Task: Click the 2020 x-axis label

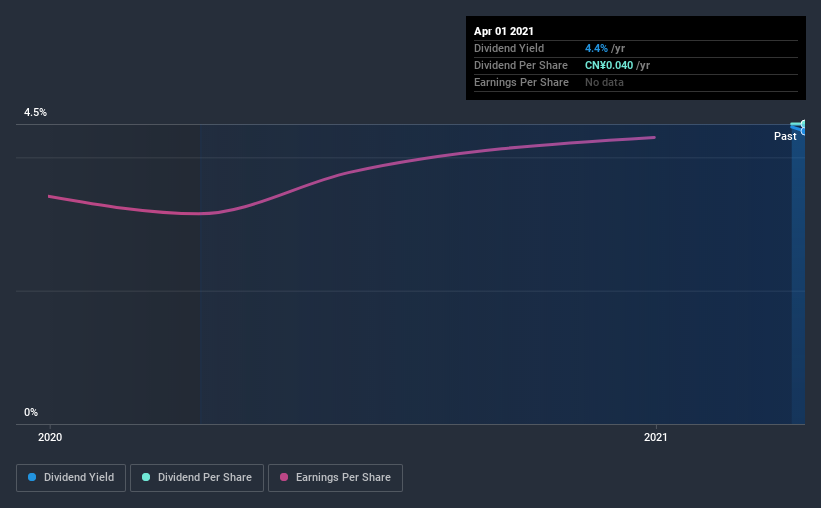Action: click(50, 437)
